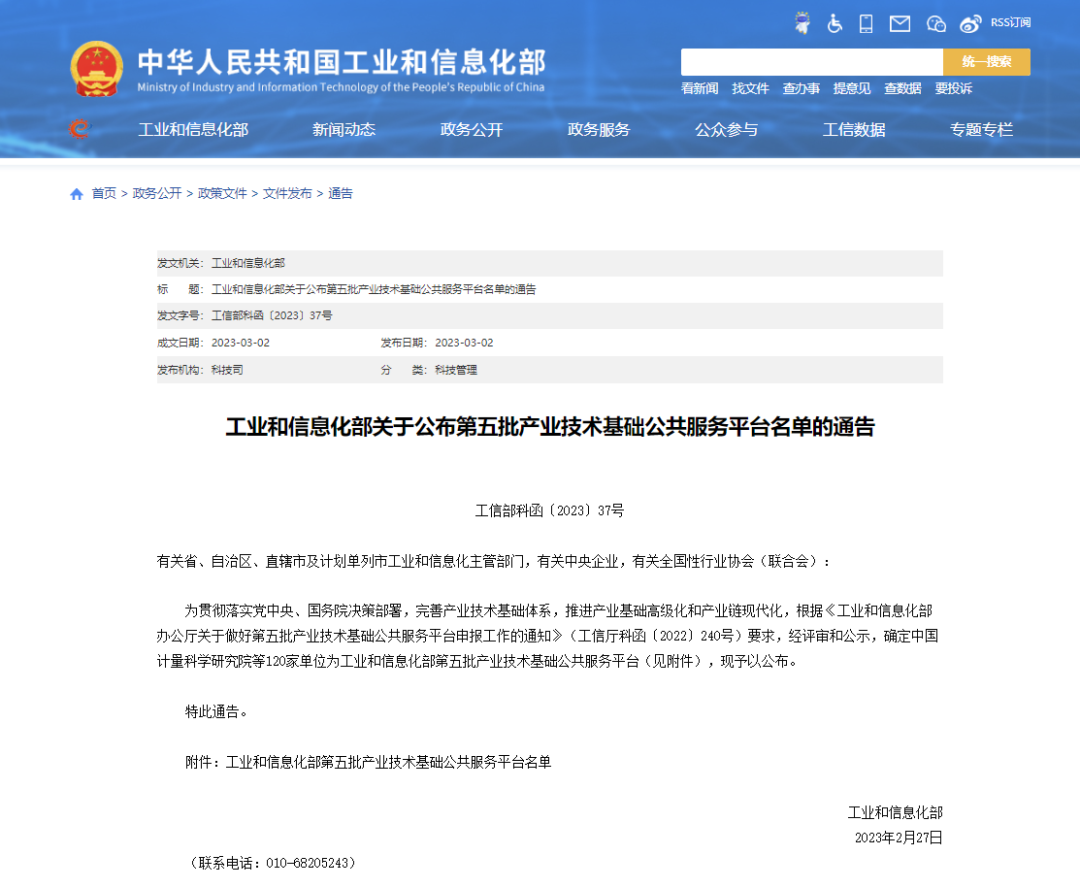Click the 统一搜索 search button
1080x888 pixels.
tap(986, 61)
